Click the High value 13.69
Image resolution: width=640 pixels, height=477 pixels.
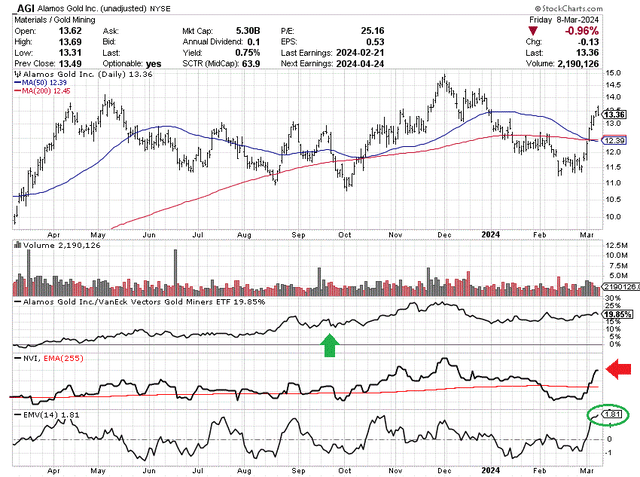70,42
